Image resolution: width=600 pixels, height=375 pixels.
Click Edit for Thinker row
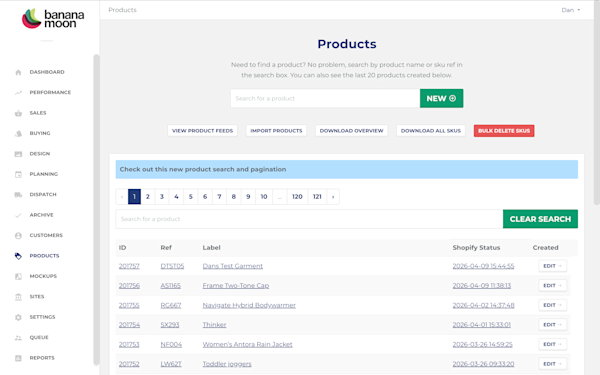(553, 325)
